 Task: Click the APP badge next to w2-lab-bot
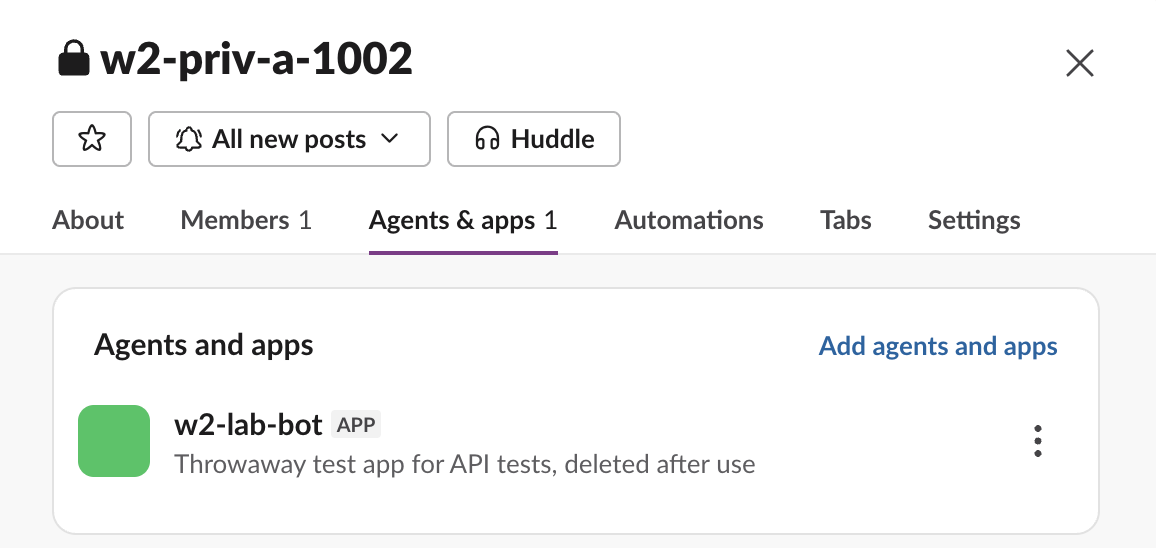356,425
